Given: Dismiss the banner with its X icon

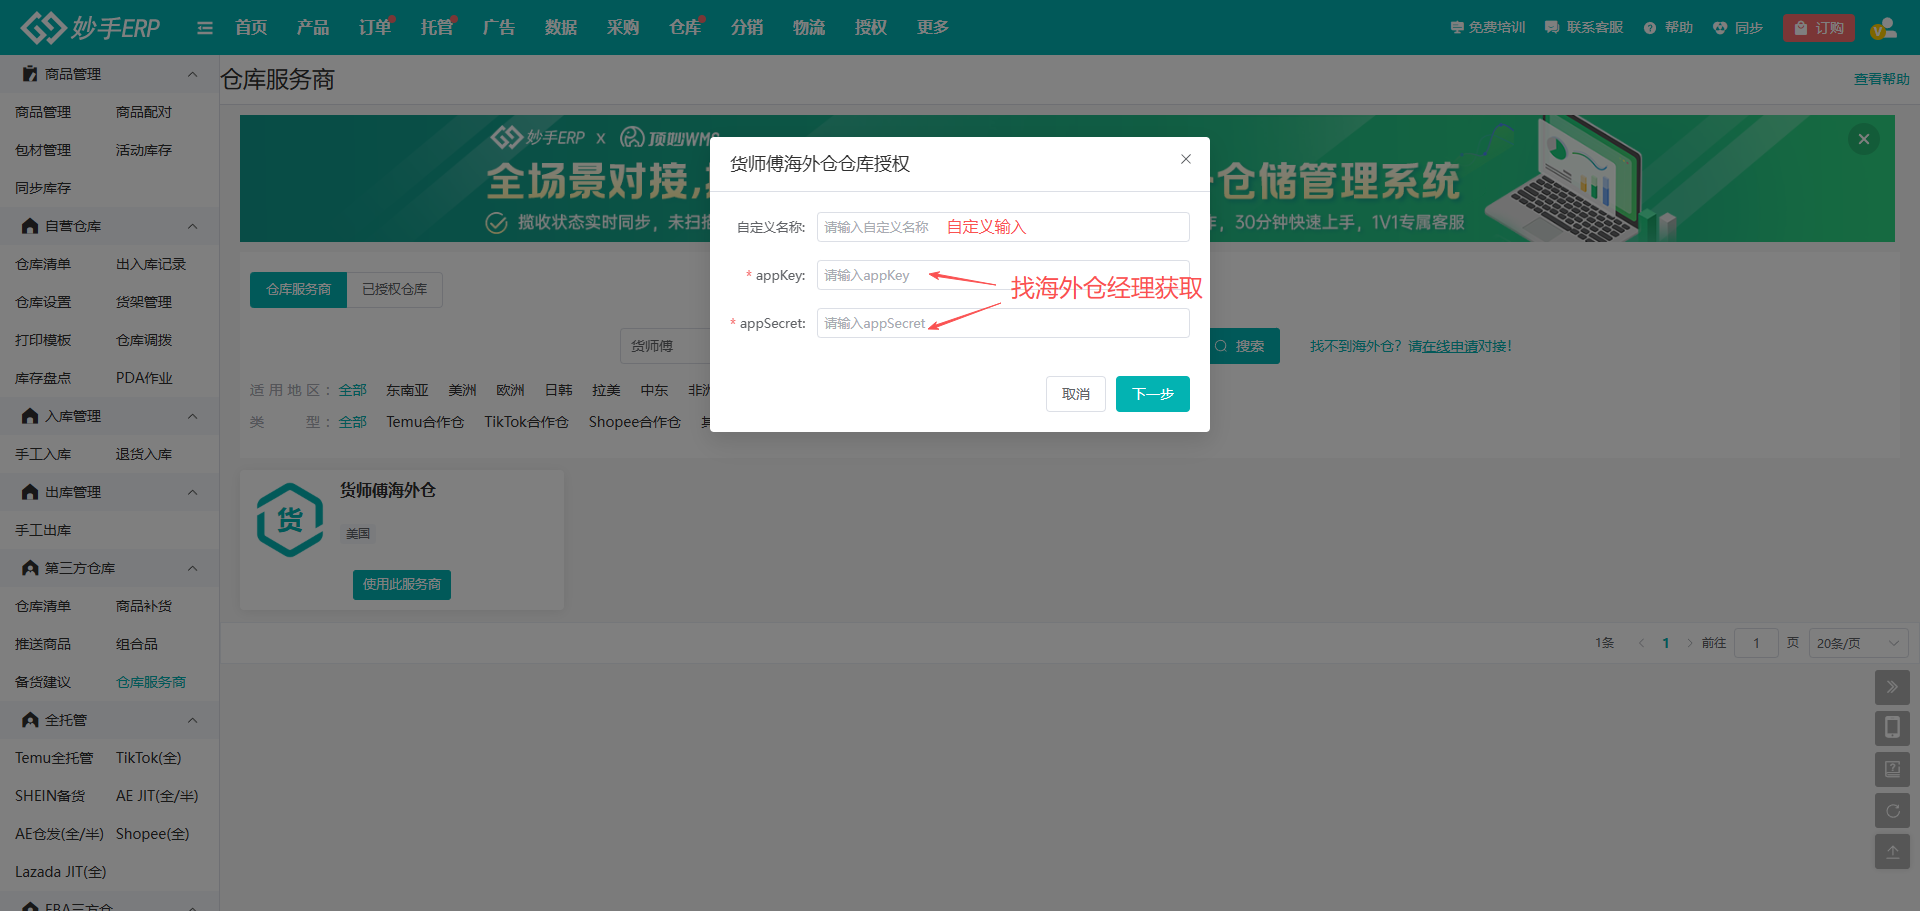Looking at the screenshot, I should coord(1863,139).
